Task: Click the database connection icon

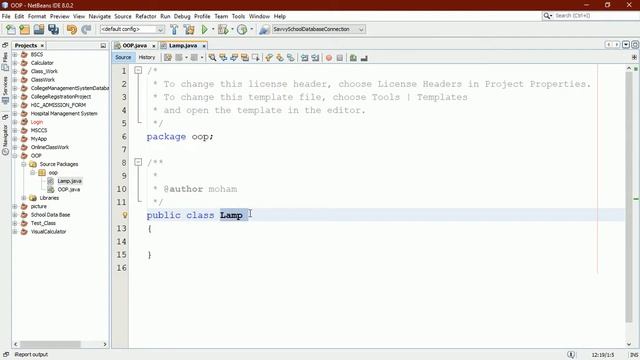Action: [x=264, y=29]
